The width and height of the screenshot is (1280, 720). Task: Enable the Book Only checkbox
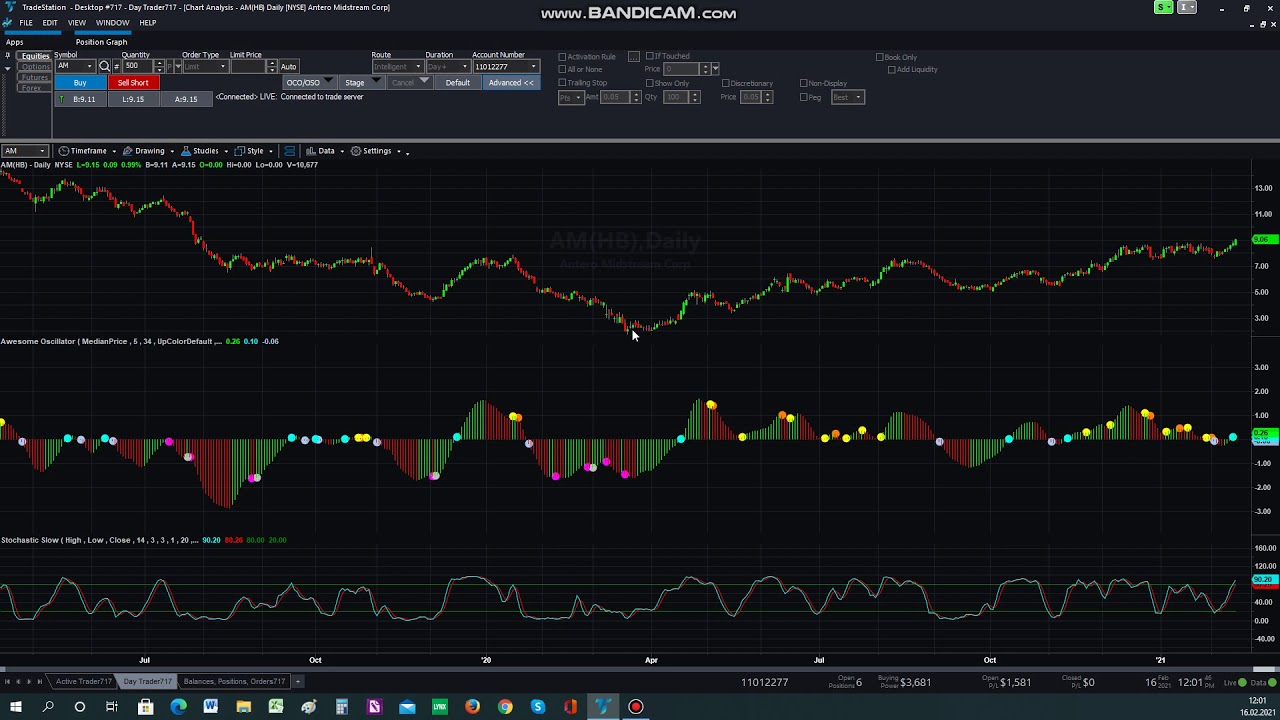click(880, 57)
